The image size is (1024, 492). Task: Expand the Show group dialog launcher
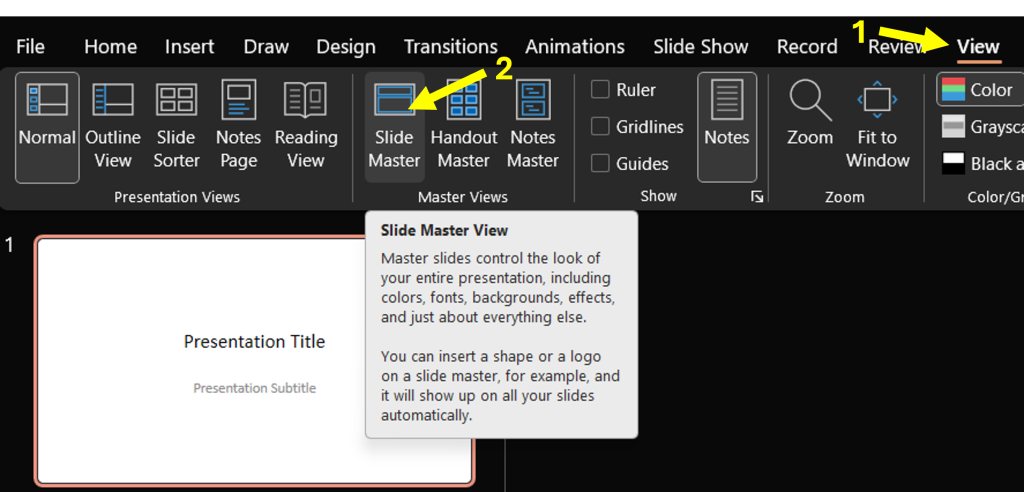757,197
